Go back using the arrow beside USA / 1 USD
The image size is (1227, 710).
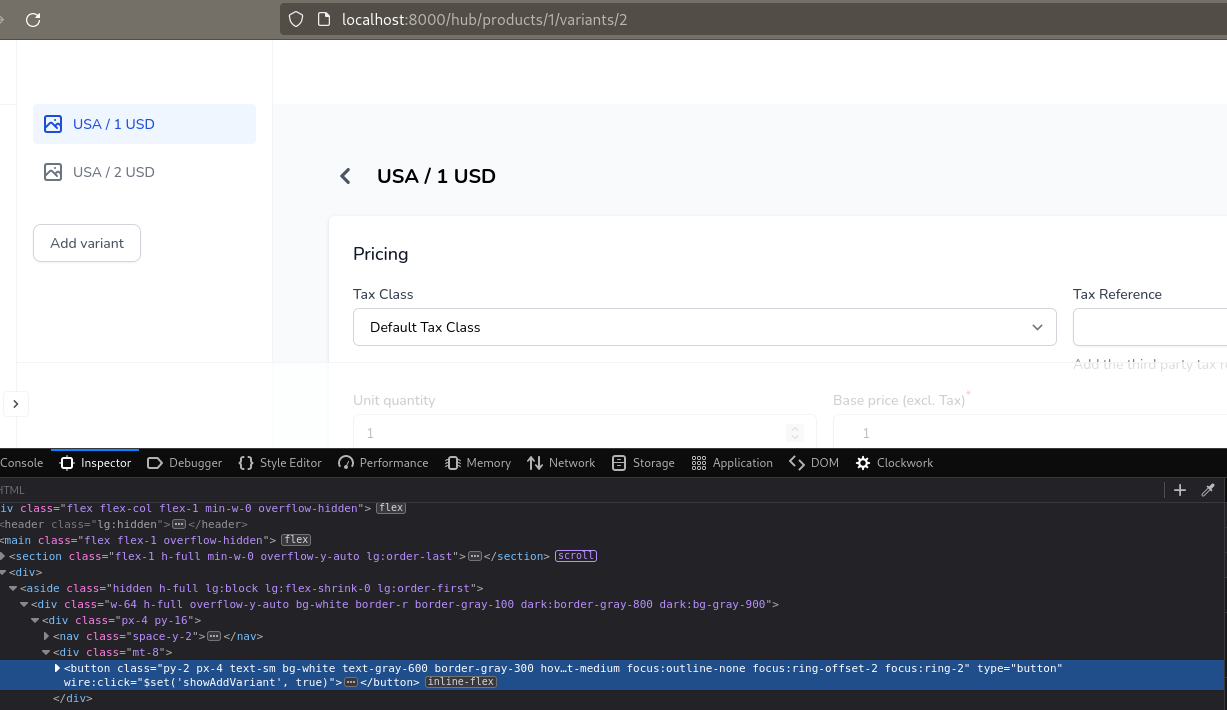coord(345,175)
